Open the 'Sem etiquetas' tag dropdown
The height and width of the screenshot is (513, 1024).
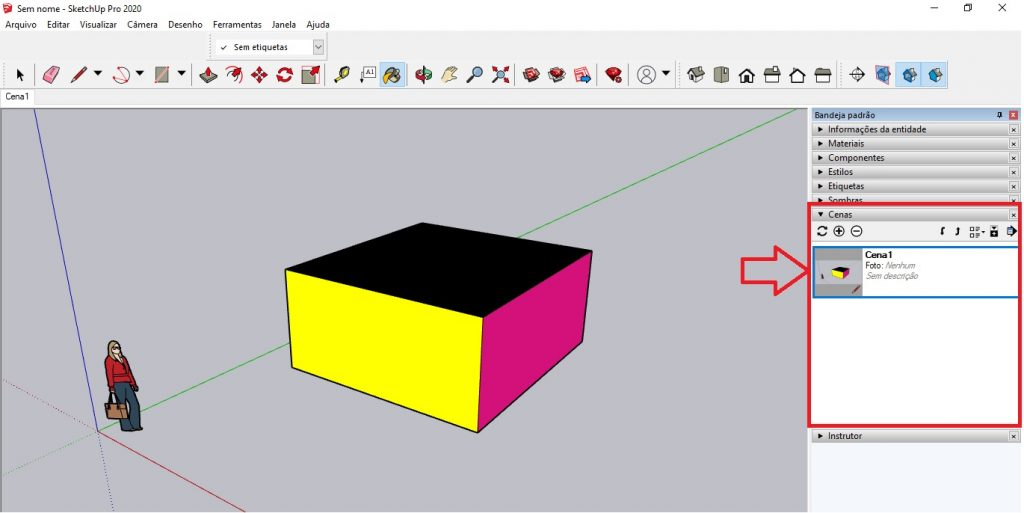point(318,47)
